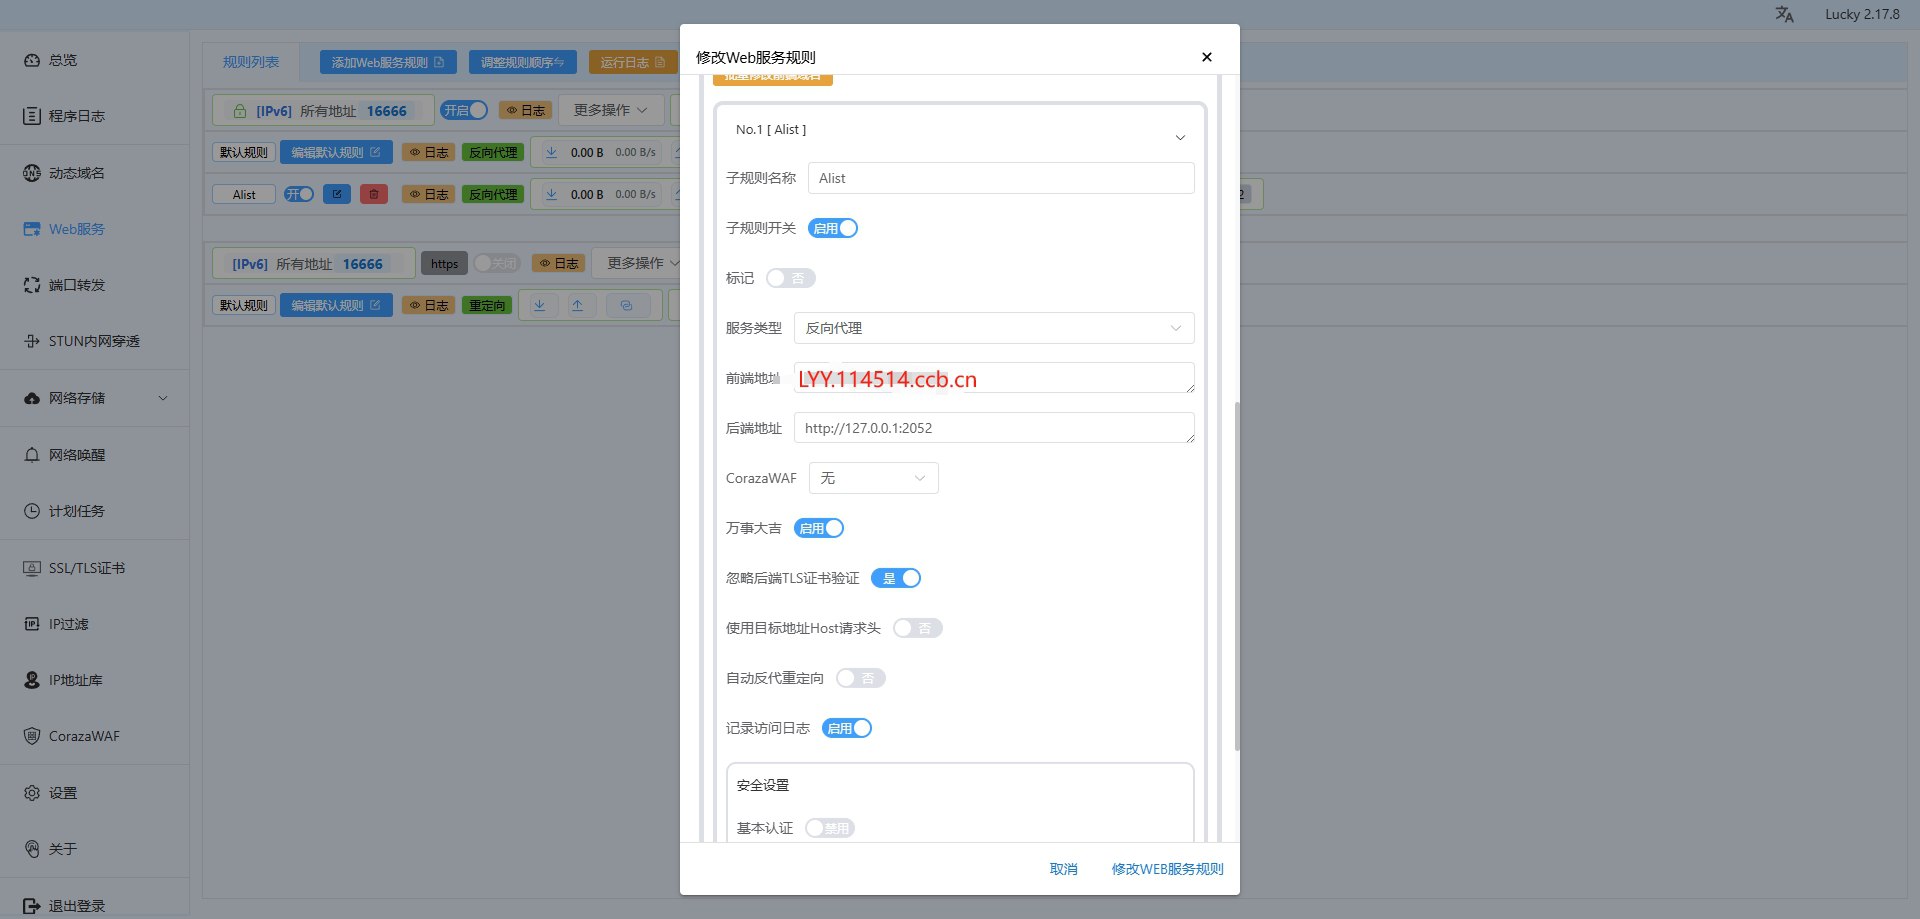1920x919 pixels.
Task: Click the 后端地址 input field
Action: [x=993, y=428]
